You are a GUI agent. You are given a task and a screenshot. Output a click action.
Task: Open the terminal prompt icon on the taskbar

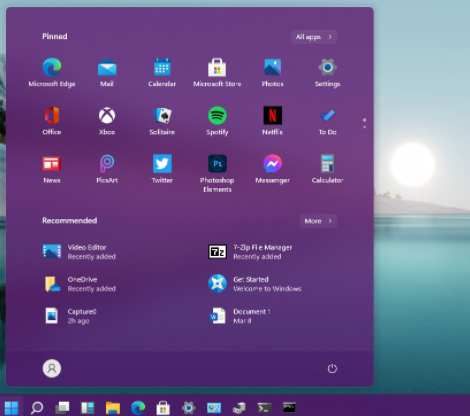click(264, 407)
